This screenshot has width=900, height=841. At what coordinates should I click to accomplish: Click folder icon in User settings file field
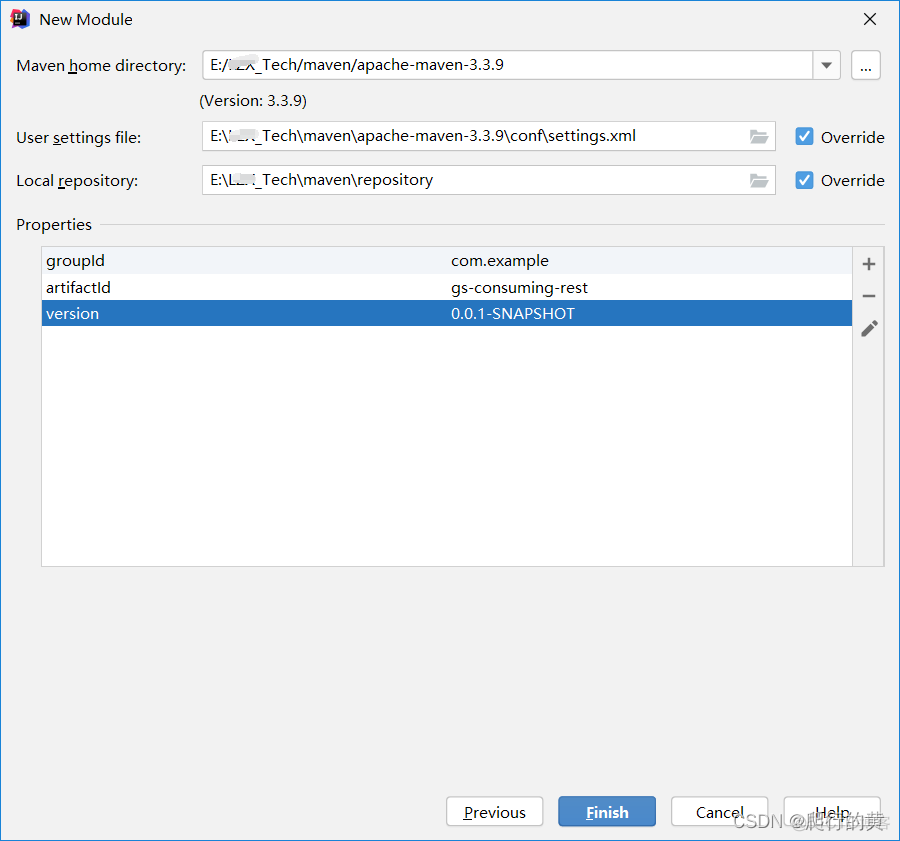[759, 137]
